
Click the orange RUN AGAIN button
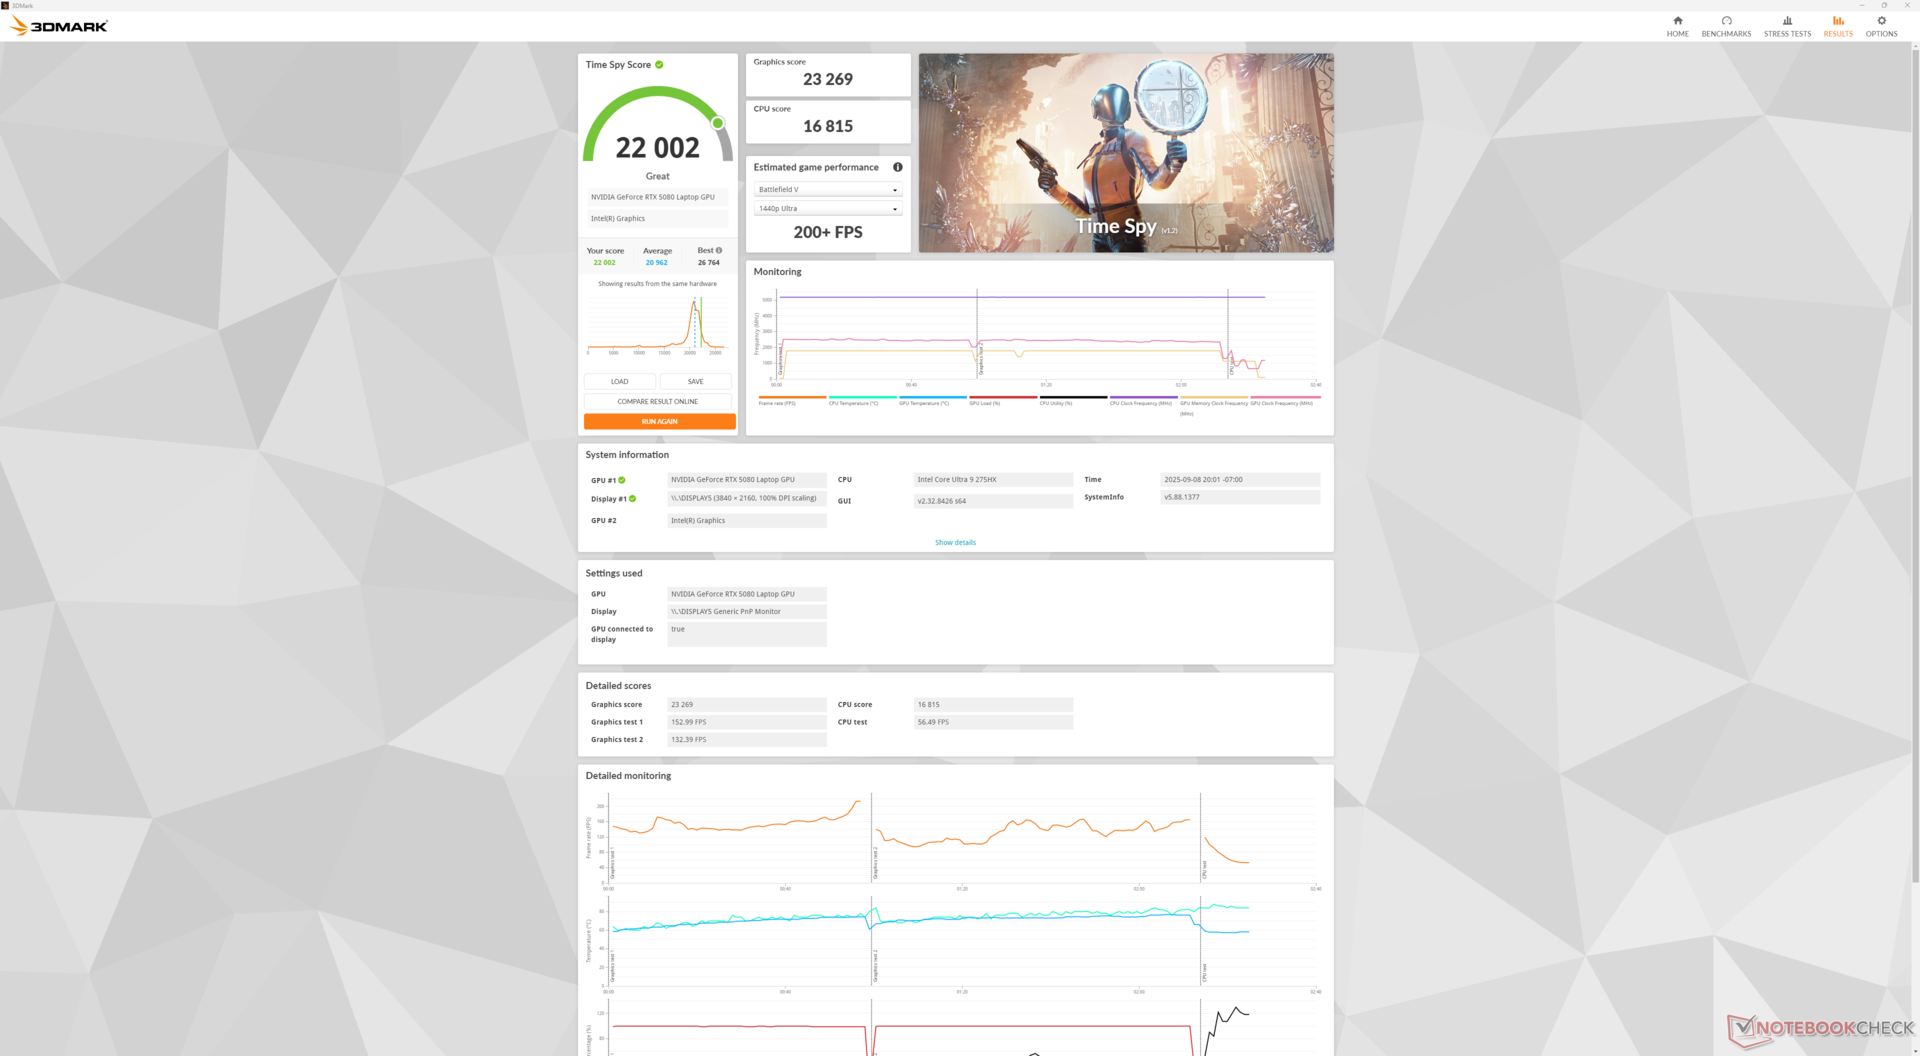coord(660,422)
